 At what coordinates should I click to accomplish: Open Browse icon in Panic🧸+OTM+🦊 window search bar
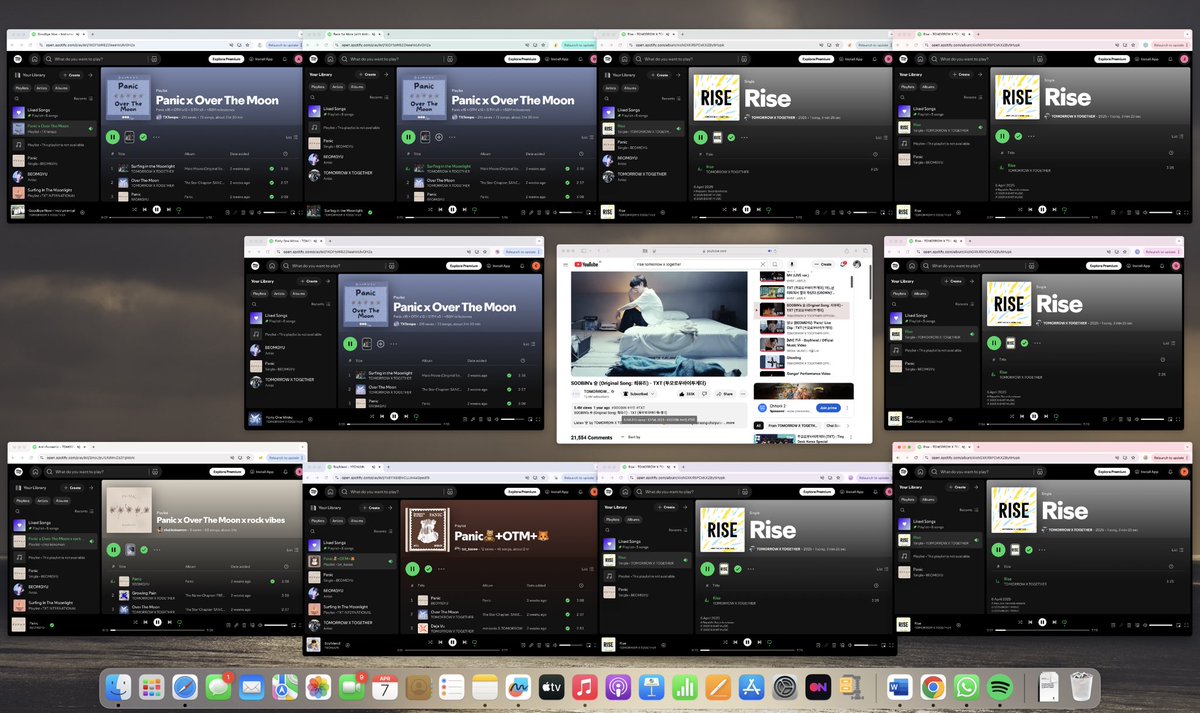click(450, 492)
